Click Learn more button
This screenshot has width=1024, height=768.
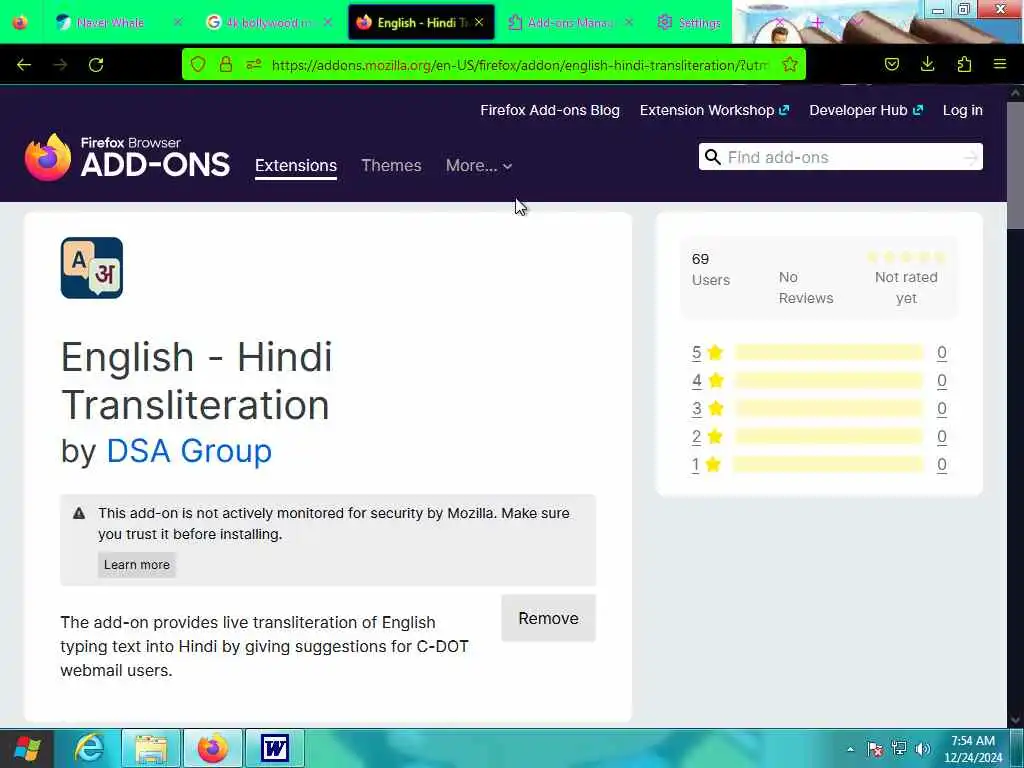tap(136, 565)
